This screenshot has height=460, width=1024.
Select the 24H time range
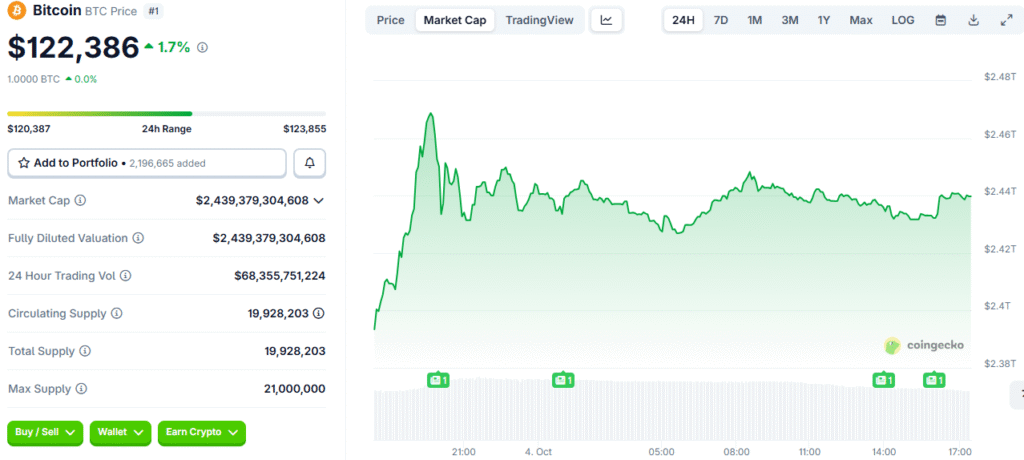pos(683,20)
